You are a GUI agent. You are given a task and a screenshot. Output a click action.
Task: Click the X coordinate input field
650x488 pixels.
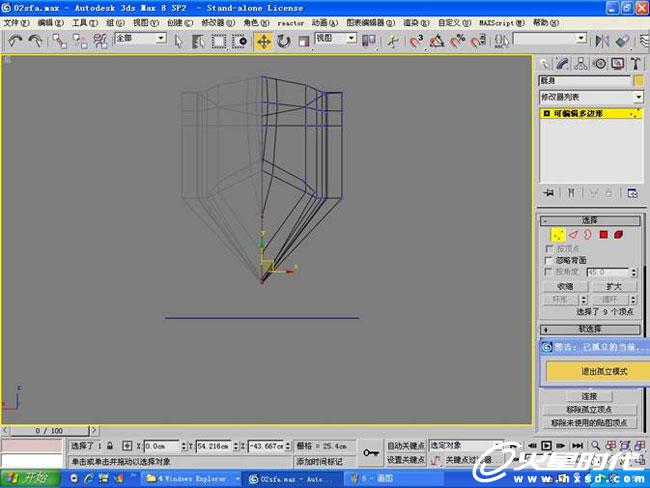(x=162, y=446)
